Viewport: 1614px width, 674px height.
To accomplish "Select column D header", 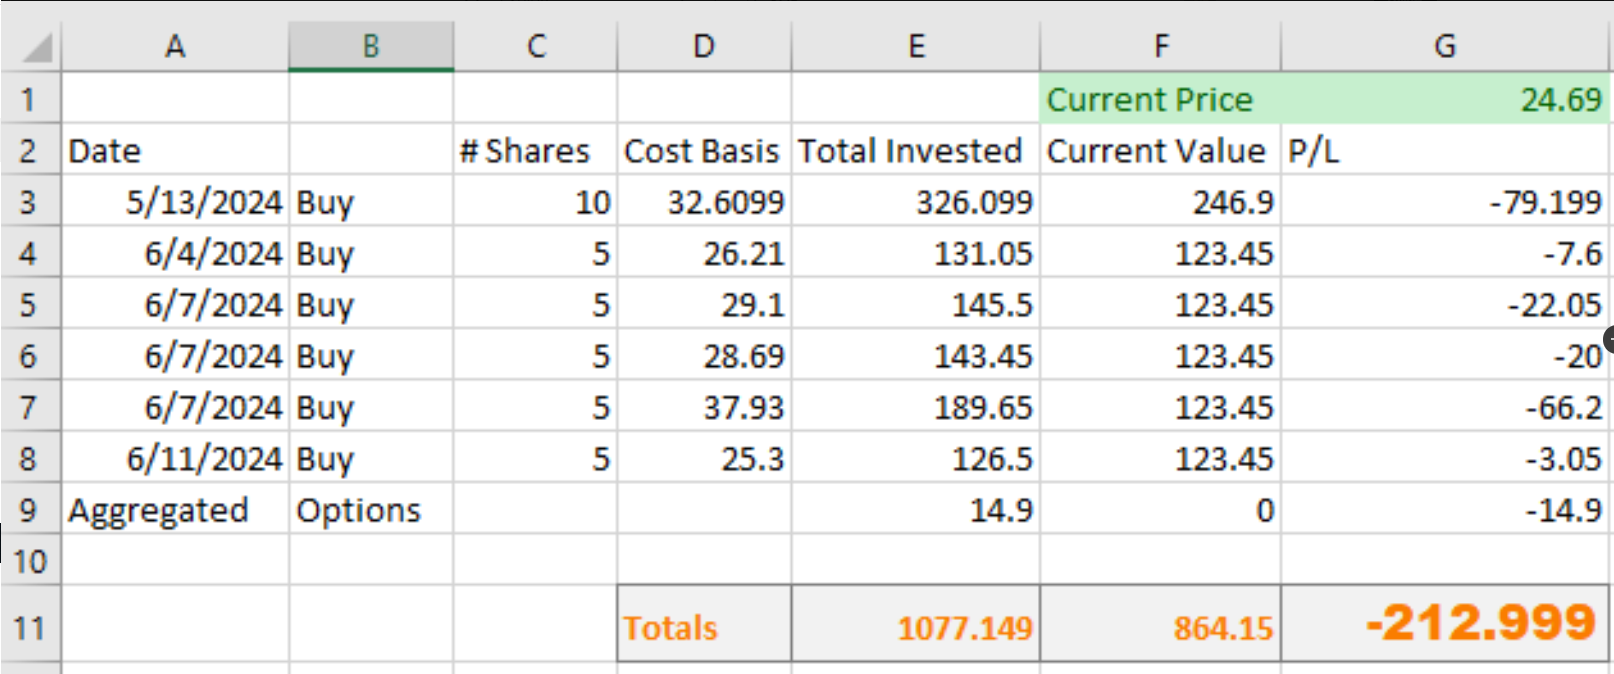I will tap(704, 46).
